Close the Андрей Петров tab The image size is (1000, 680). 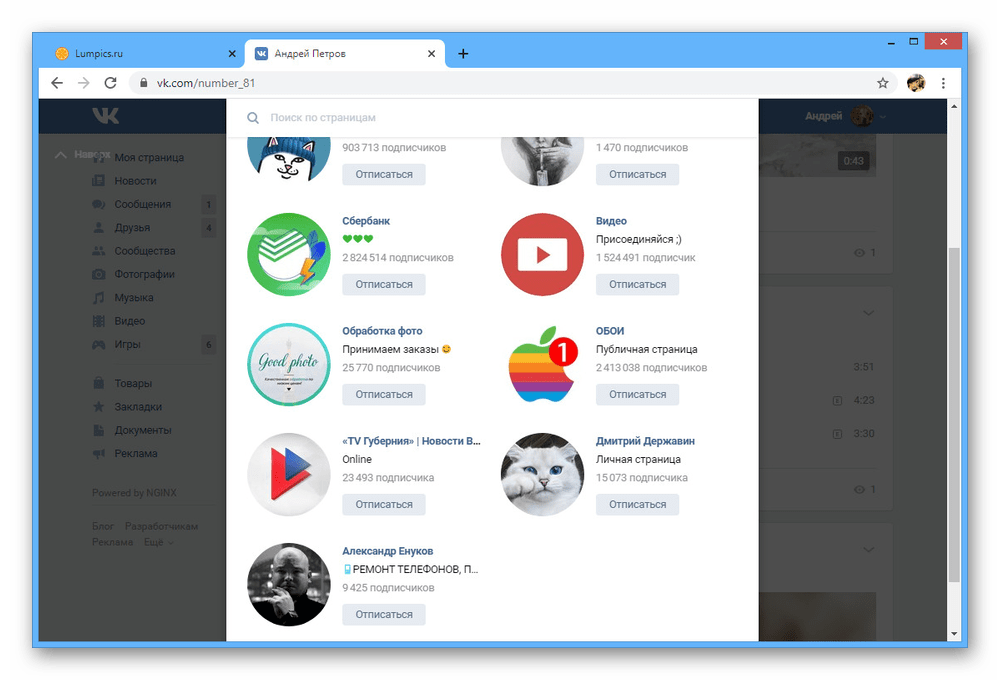(433, 54)
